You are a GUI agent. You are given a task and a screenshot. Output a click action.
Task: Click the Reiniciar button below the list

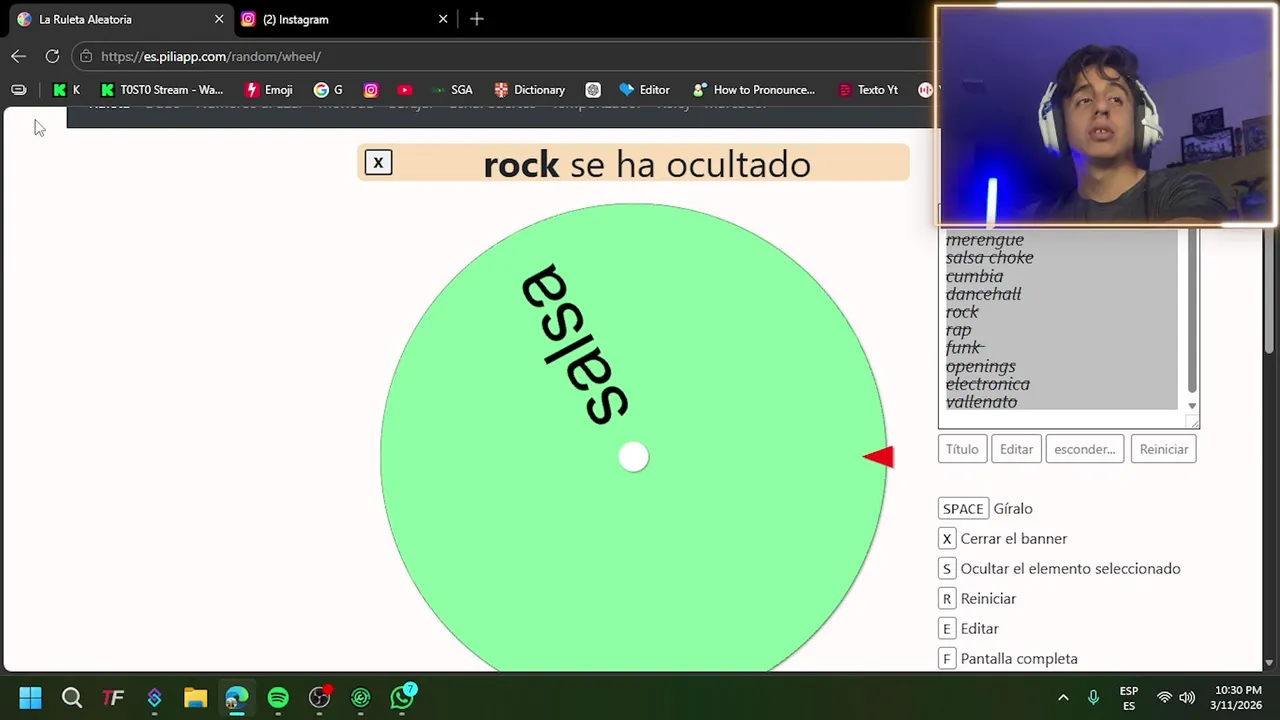1164,449
